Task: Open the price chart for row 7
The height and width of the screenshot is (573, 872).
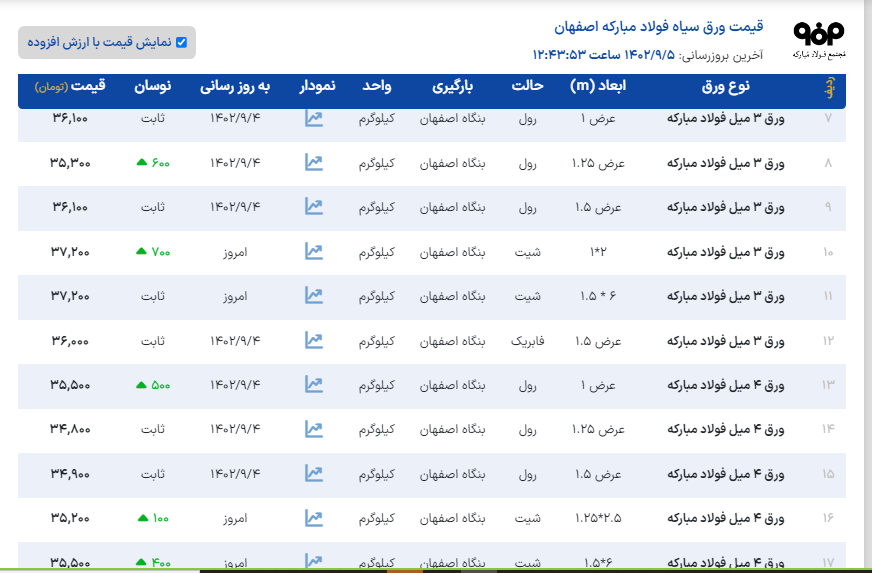Action: (314, 118)
